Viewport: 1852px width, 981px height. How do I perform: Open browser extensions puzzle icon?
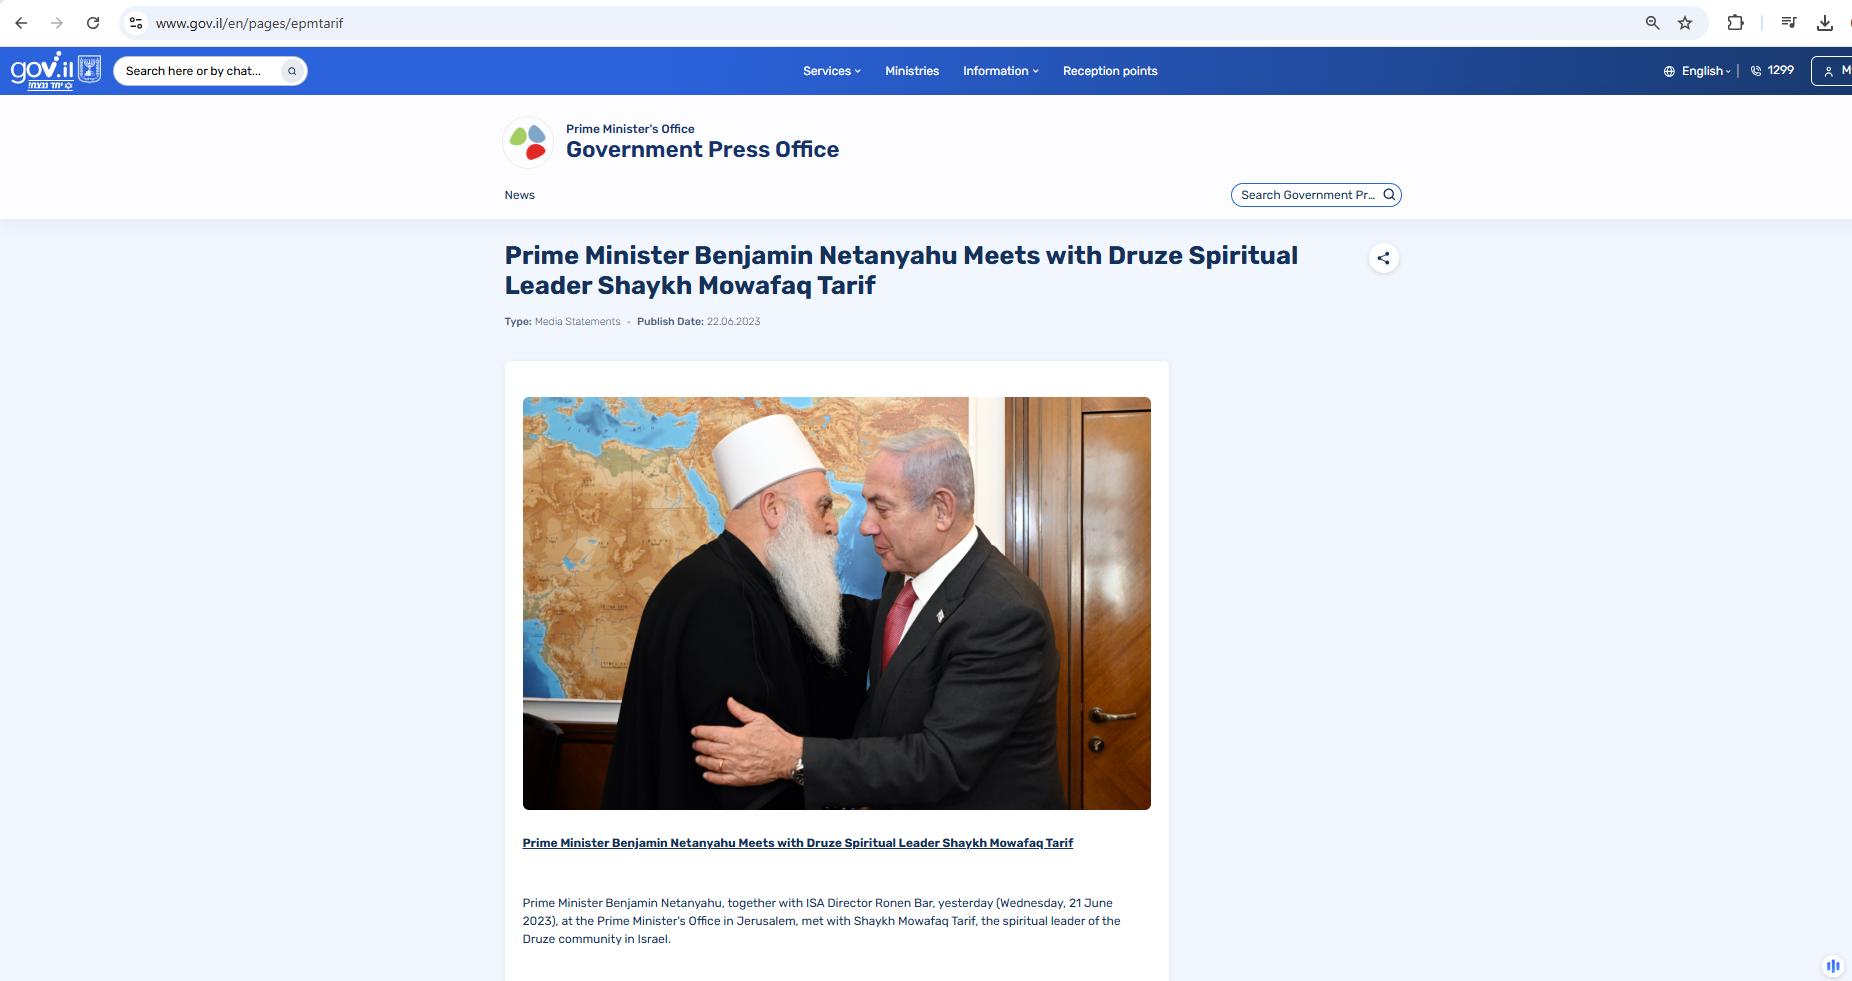tap(1736, 23)
